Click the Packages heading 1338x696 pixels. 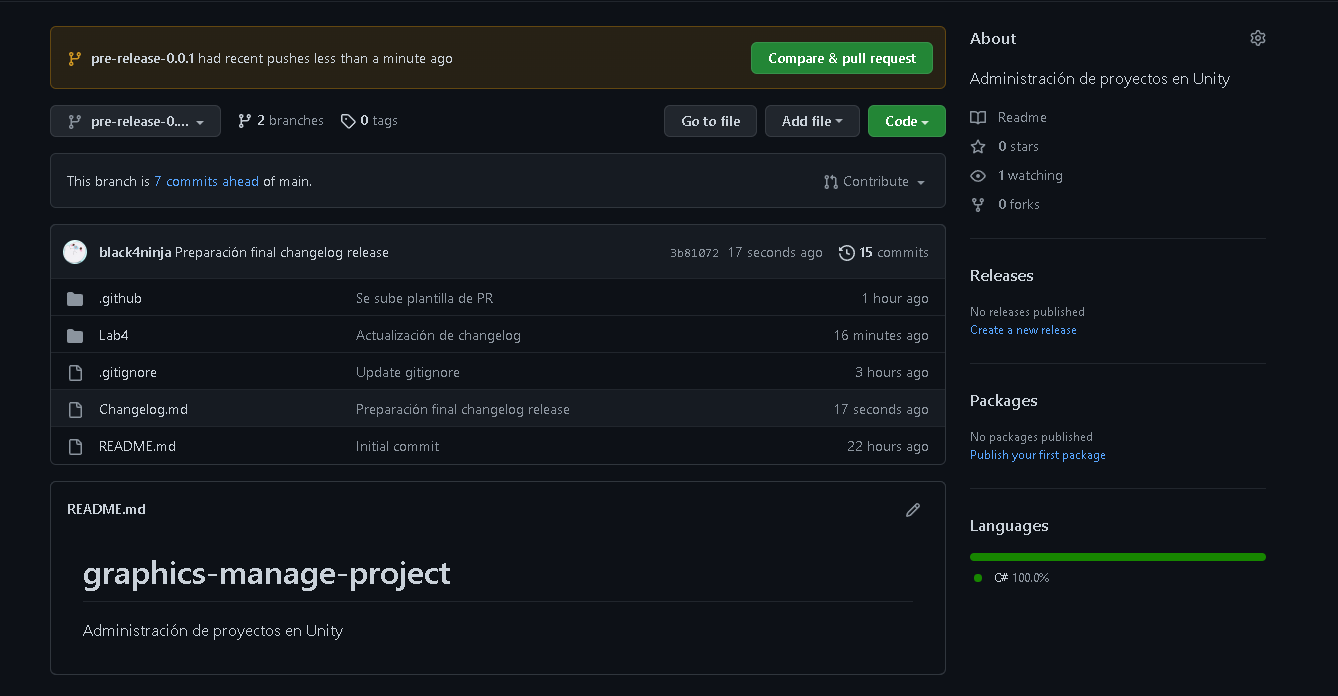point(1004,401)
